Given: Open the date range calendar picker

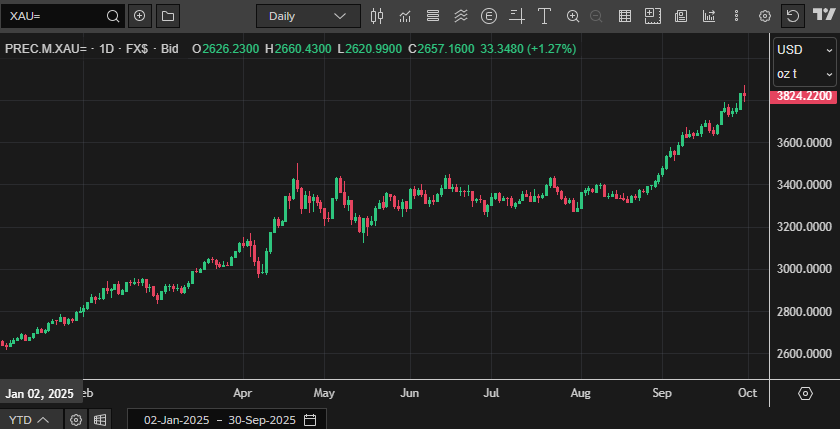Looking at the screenshot, I should [x=310, y=420].
